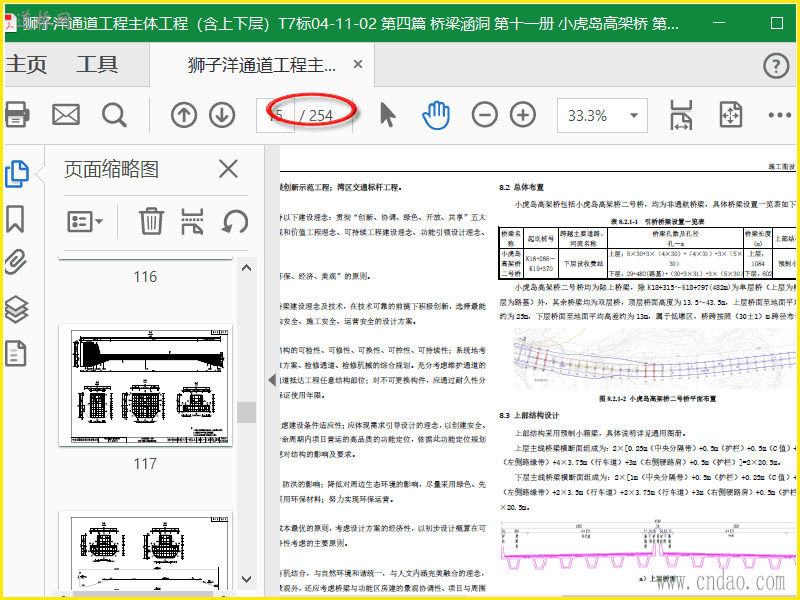Close the 页面缩略图 panel
This screenshot has width=800, height=600.
point(228,168)
